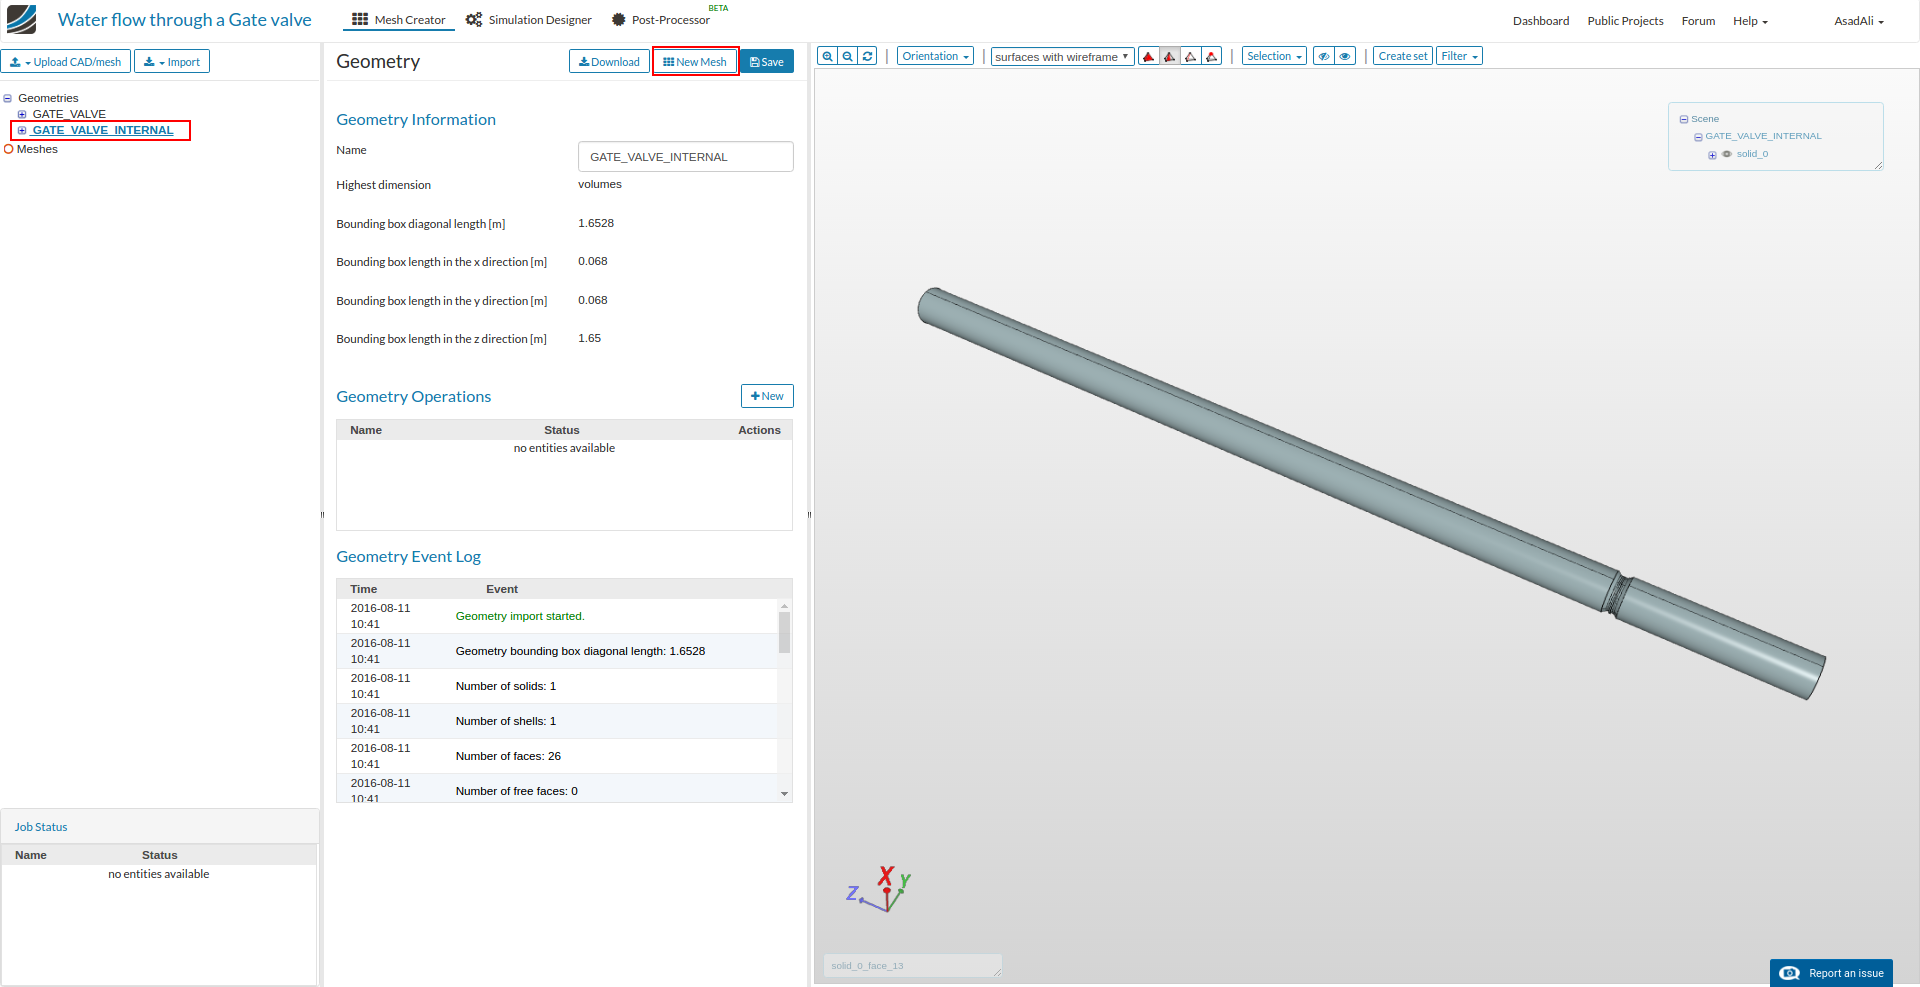
Task: Expand solid_0 in the scene tree
Action: [1712, 155]
